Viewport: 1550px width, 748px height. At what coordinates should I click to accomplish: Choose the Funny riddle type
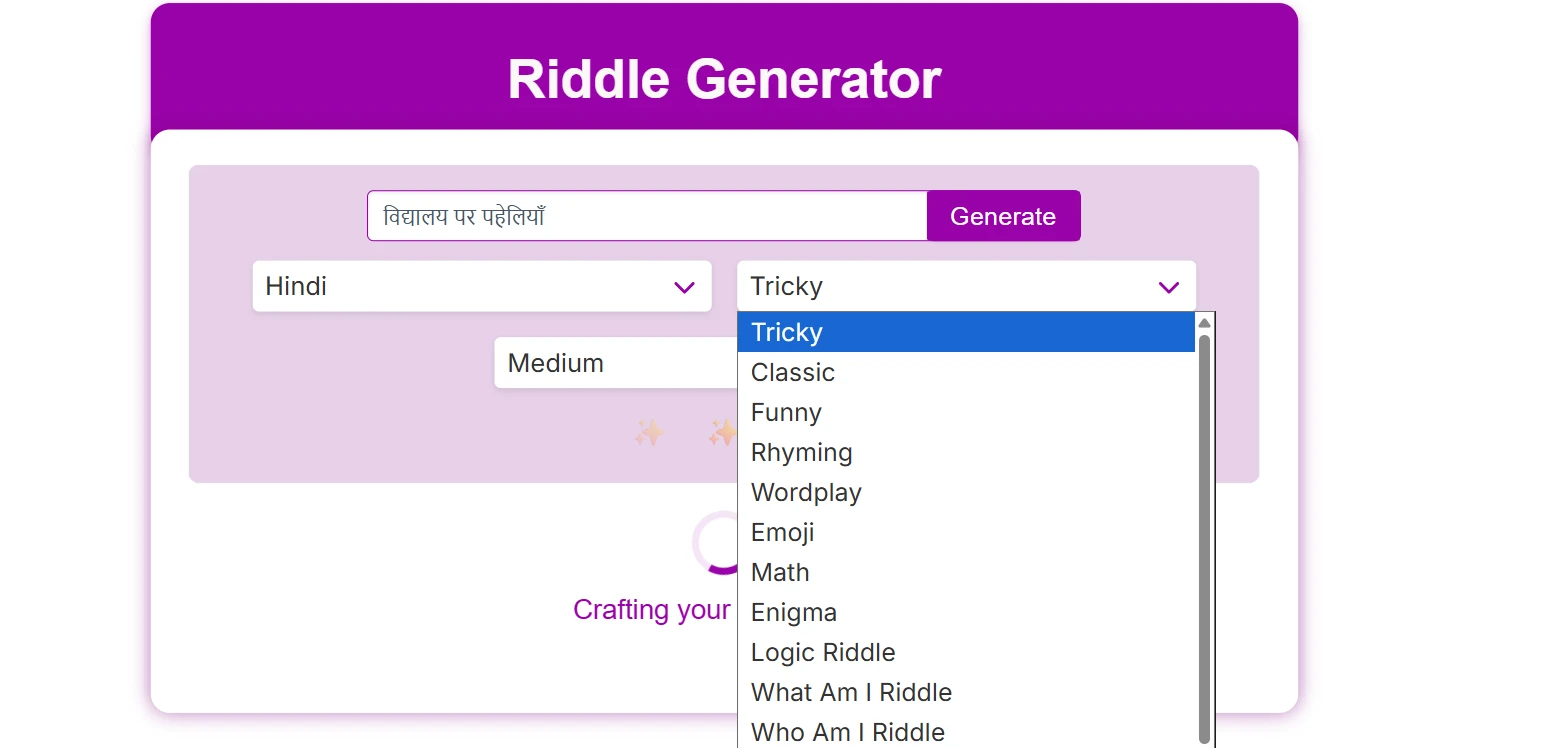point(965,412)
